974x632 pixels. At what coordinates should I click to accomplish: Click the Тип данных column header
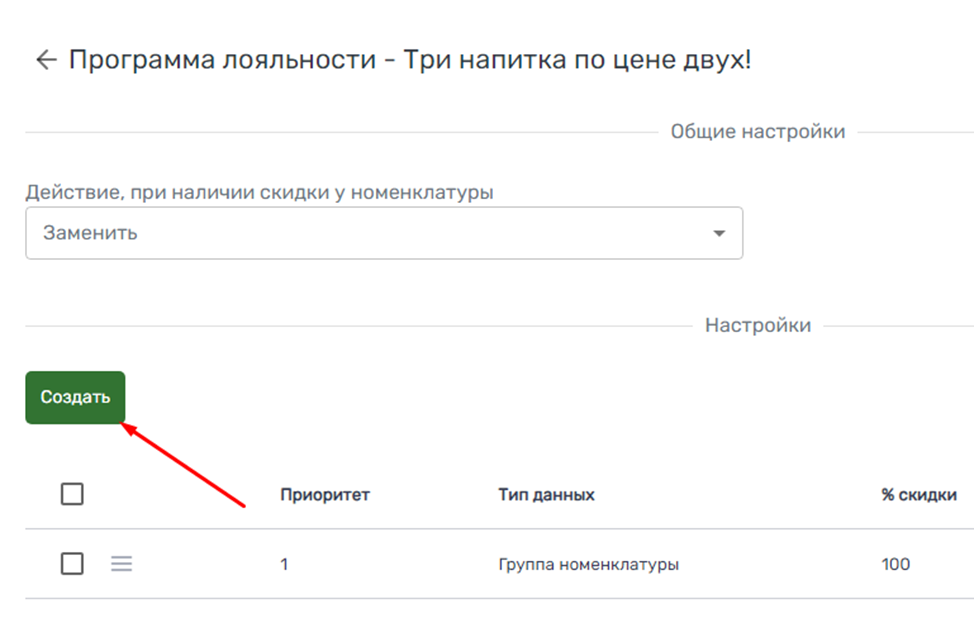[546, 495]
